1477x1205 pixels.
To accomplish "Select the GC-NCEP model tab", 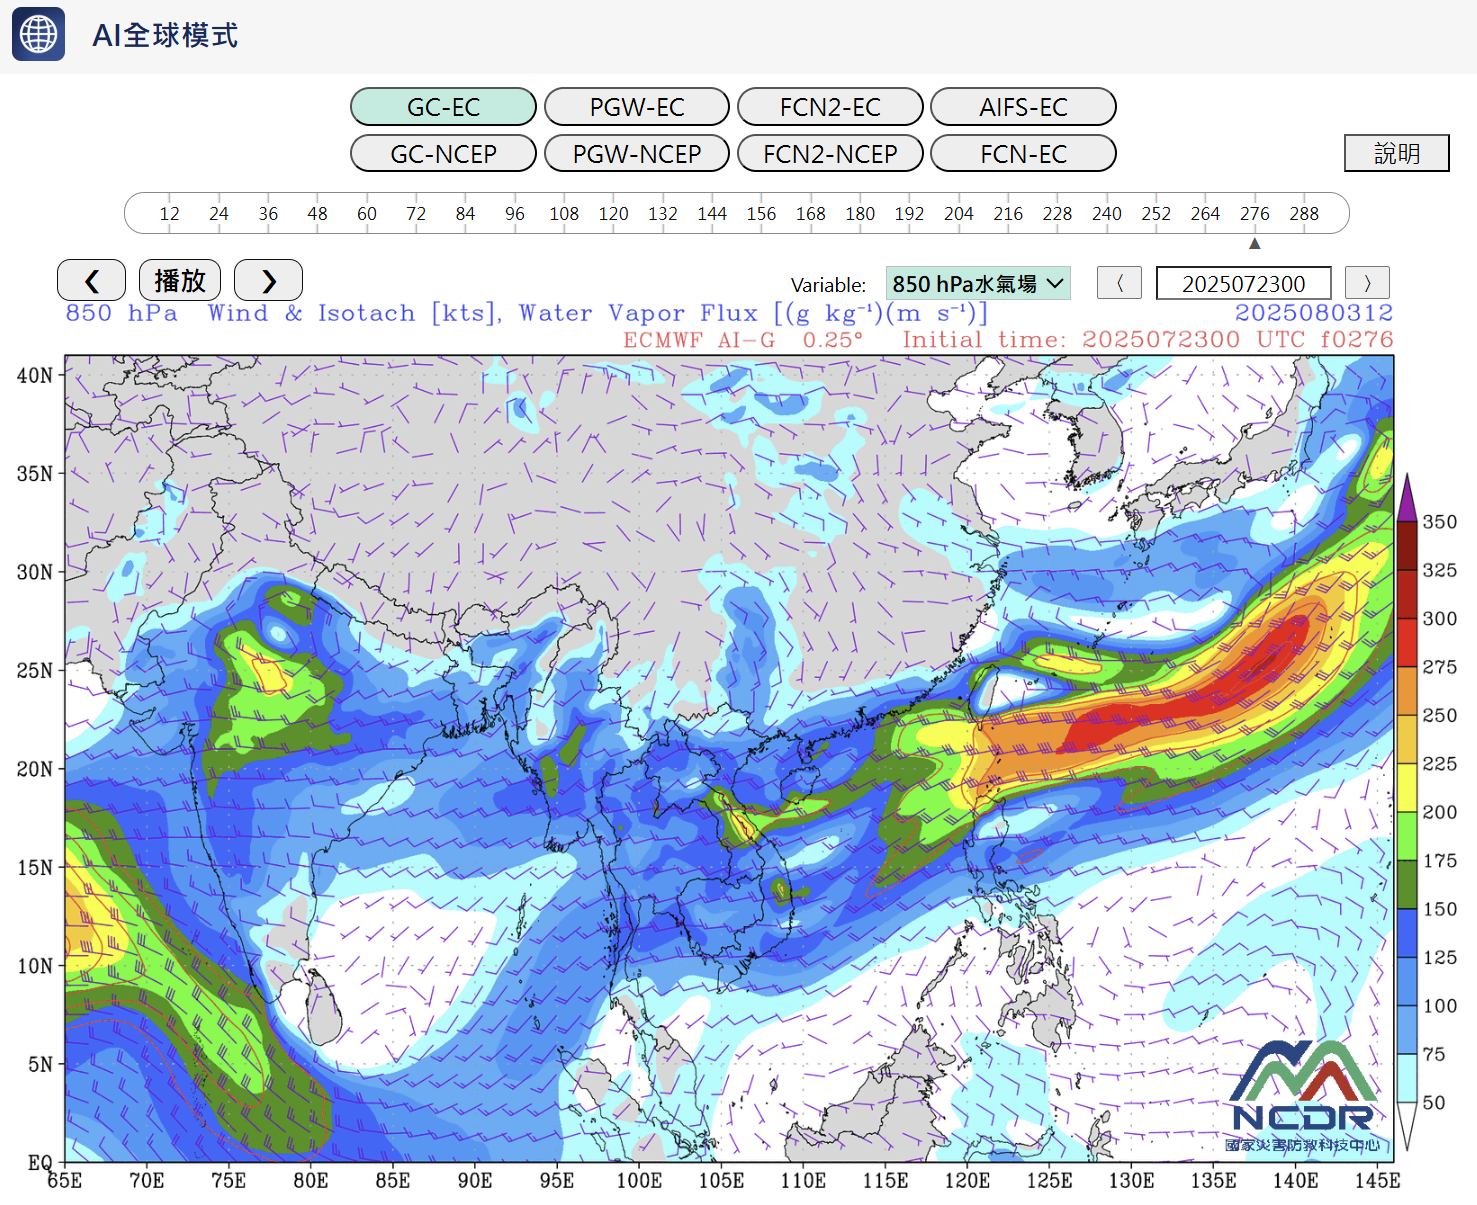I will tap(443, 154).
